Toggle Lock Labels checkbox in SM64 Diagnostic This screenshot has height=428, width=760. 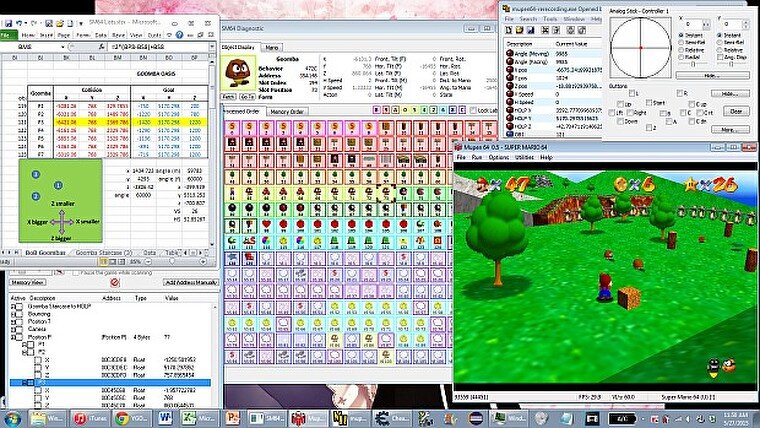(473, 111)
